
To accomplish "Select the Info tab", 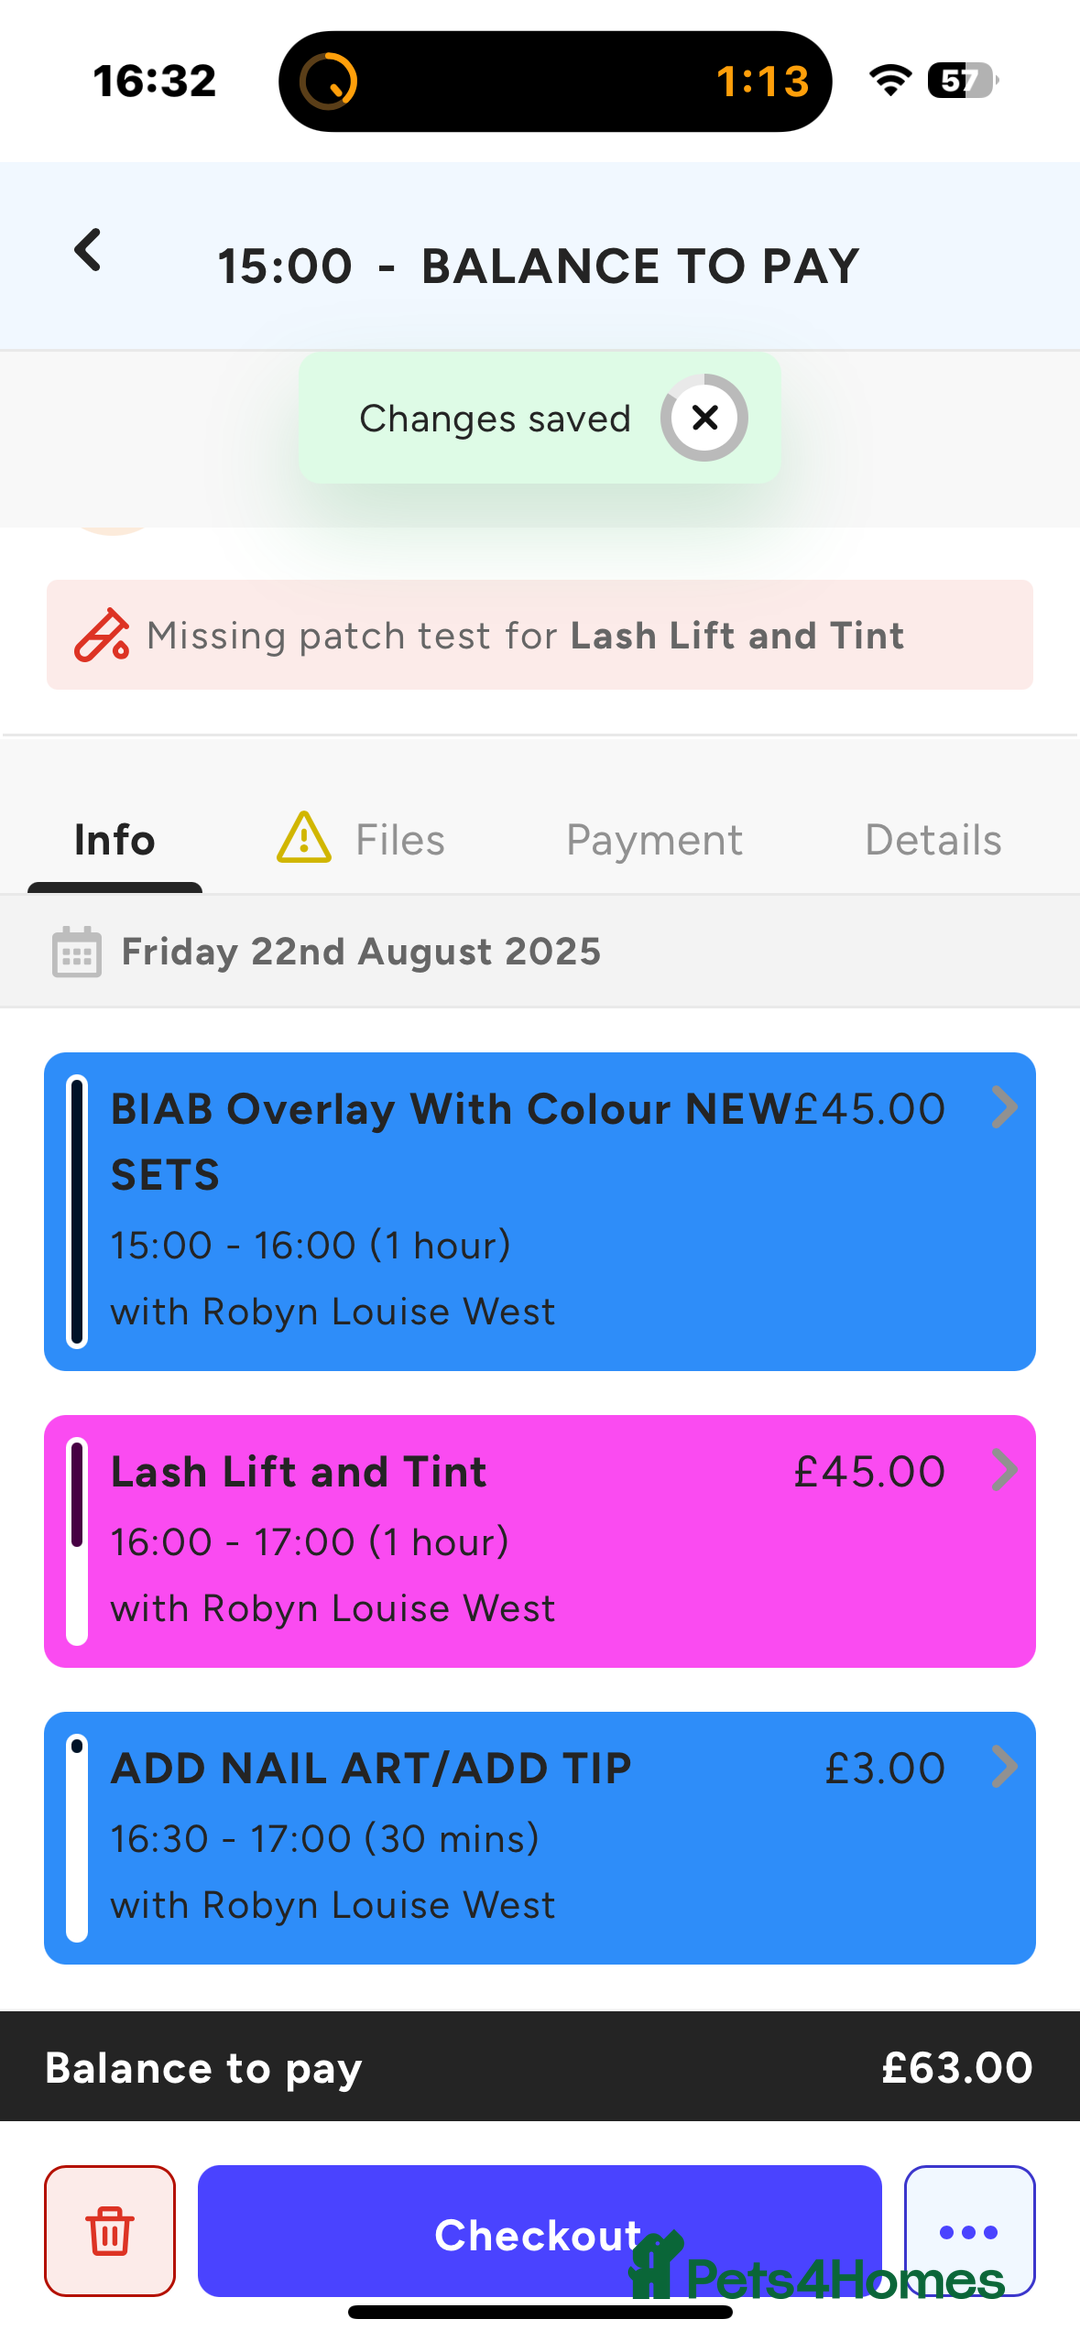I will [115, 840].
